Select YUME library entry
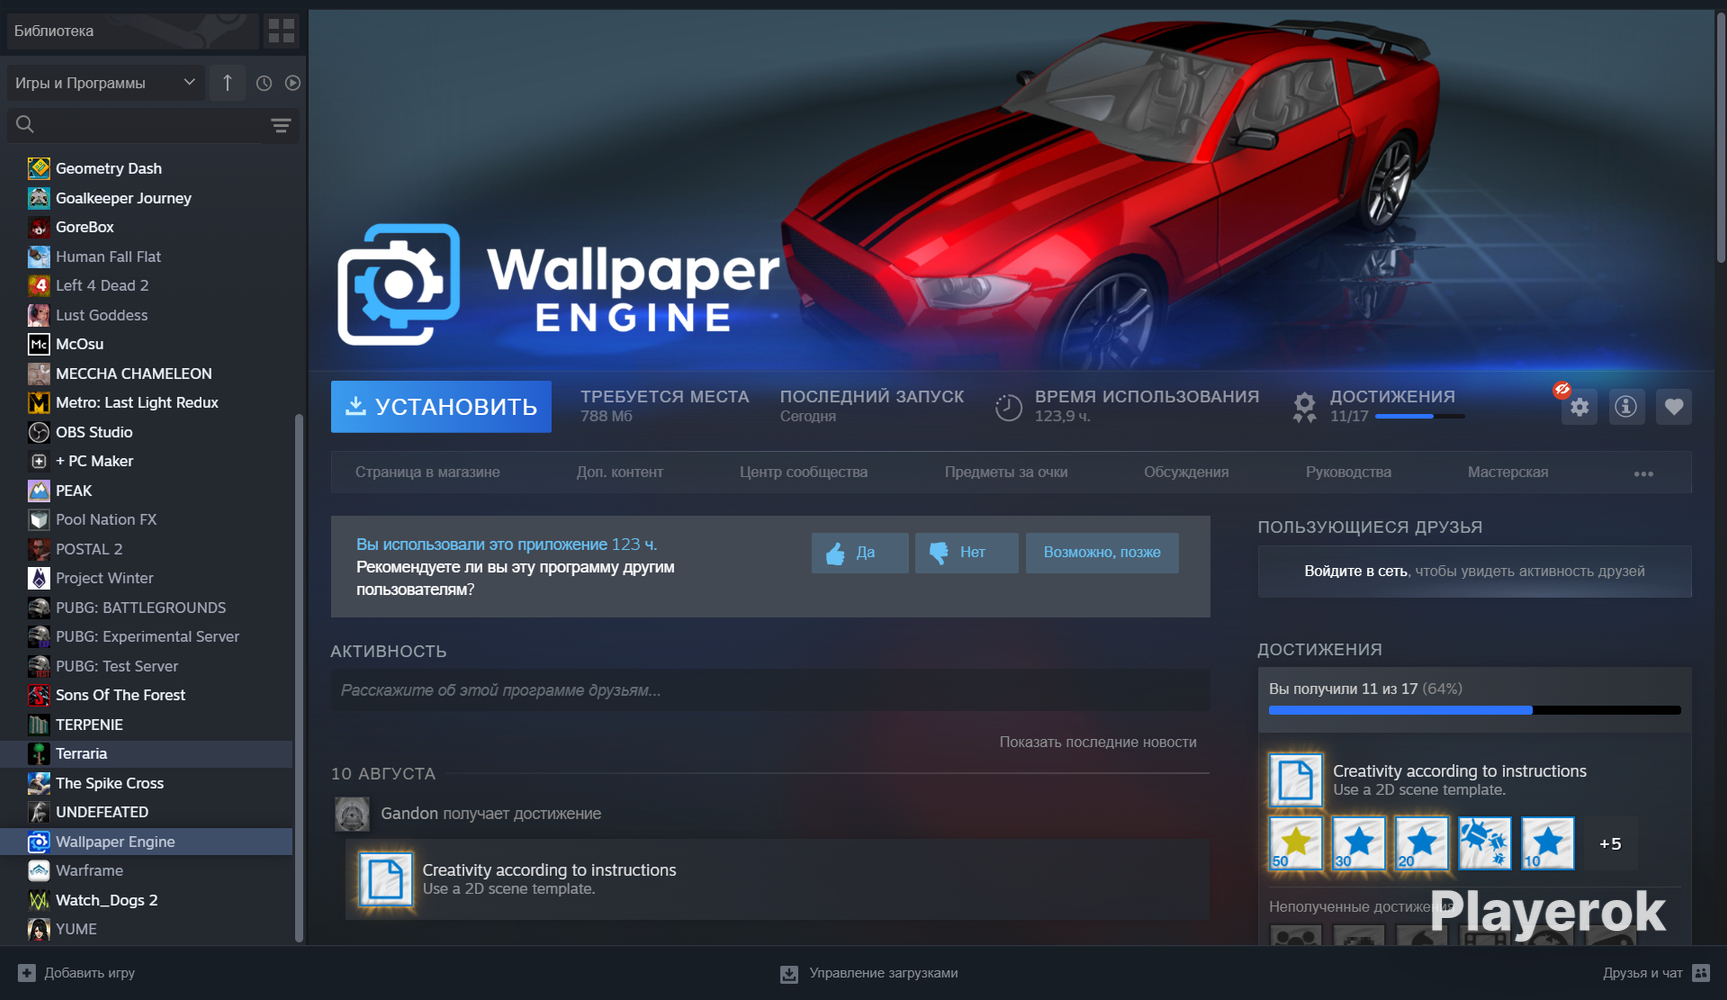The image size is (1727, 1000). [x=76, y=929]
